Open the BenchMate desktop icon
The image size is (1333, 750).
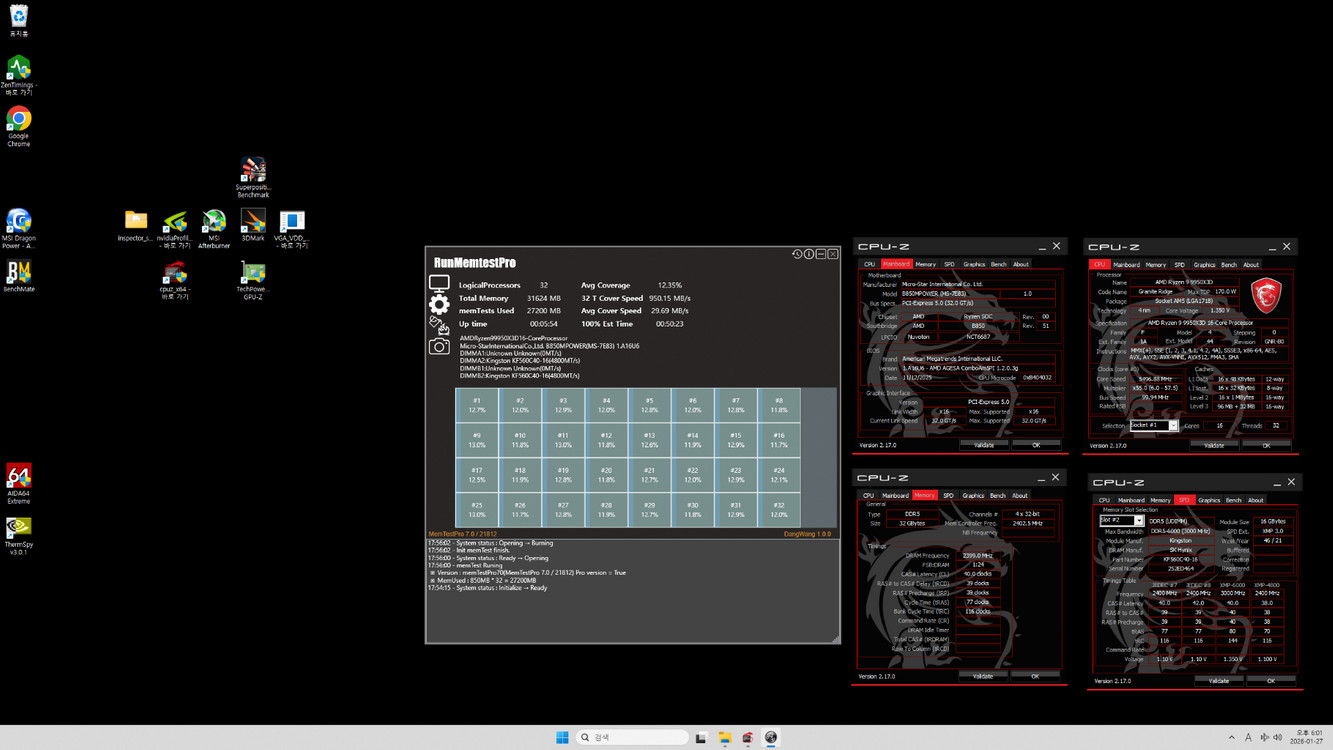coord(19,277)
